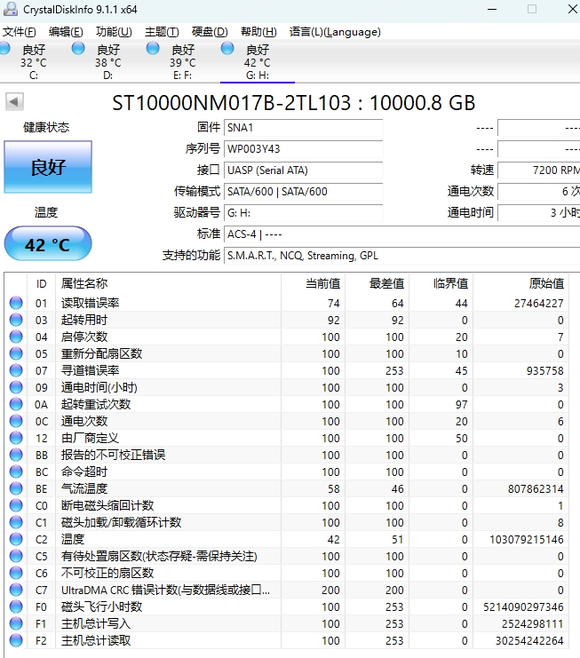Click status orb for attribute BE 气流温度

(16, 488)
